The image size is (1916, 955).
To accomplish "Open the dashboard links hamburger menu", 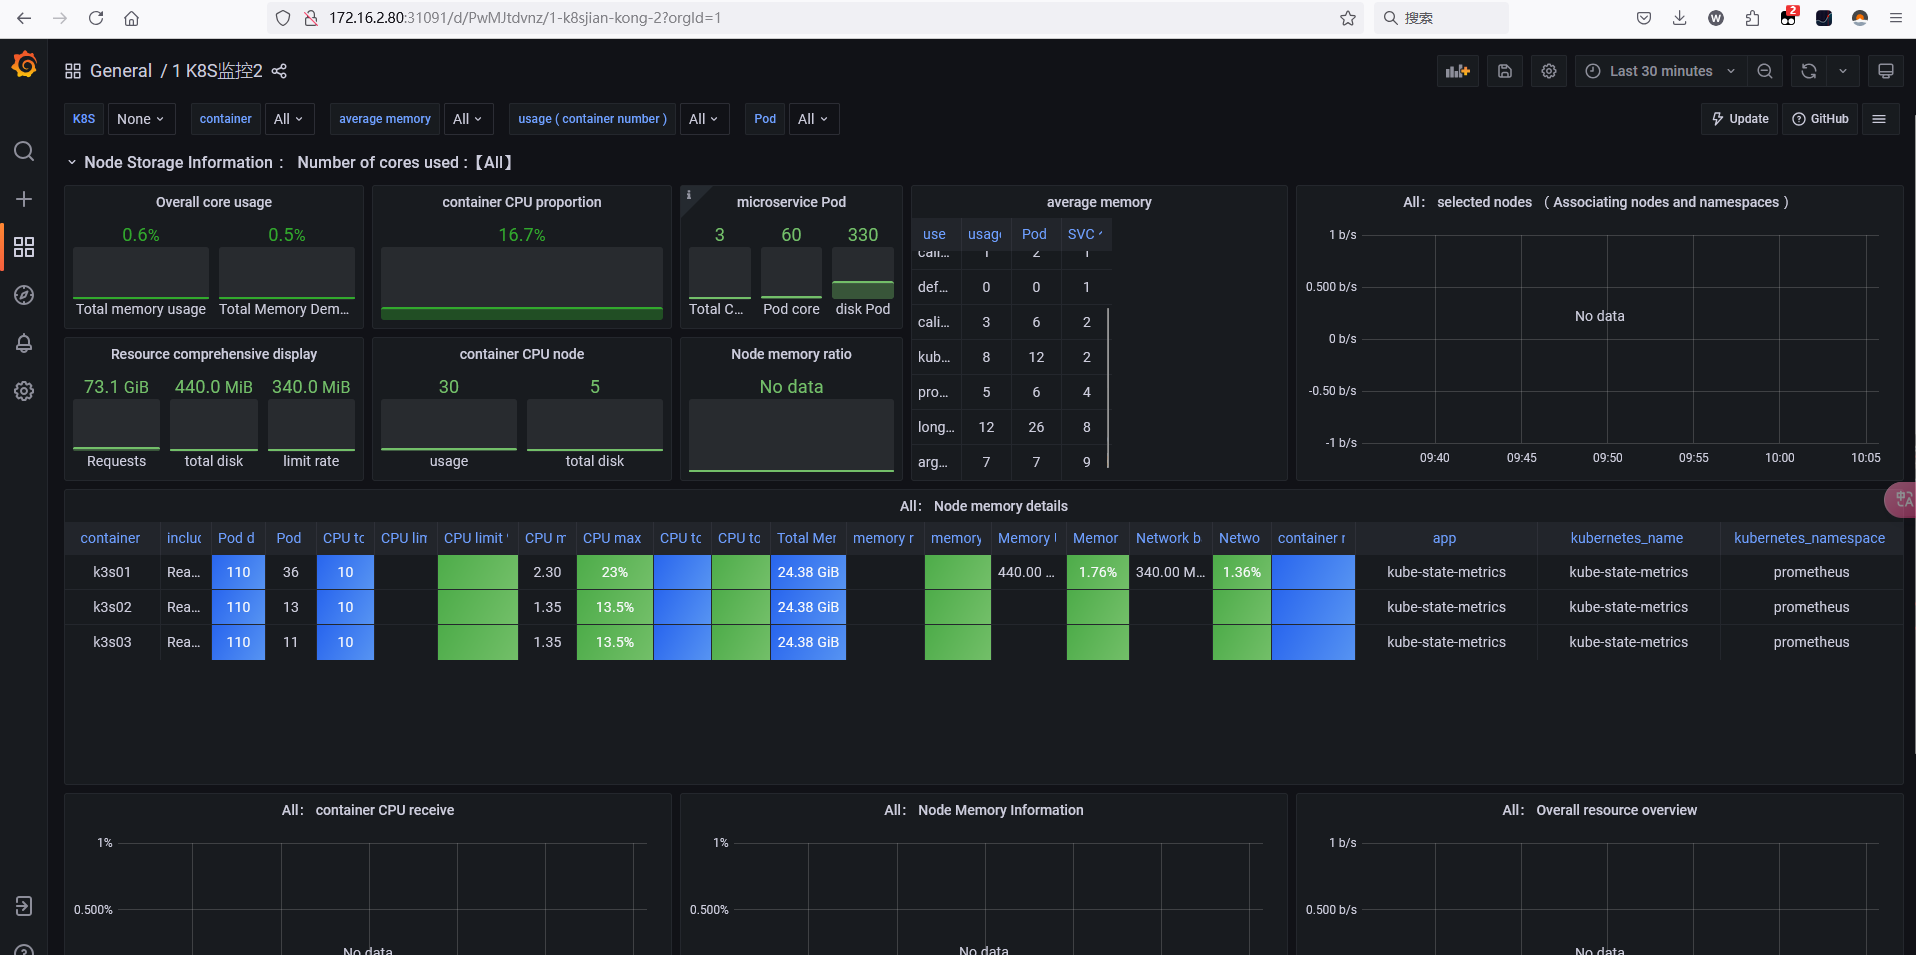I will [x=1879, y=119].
